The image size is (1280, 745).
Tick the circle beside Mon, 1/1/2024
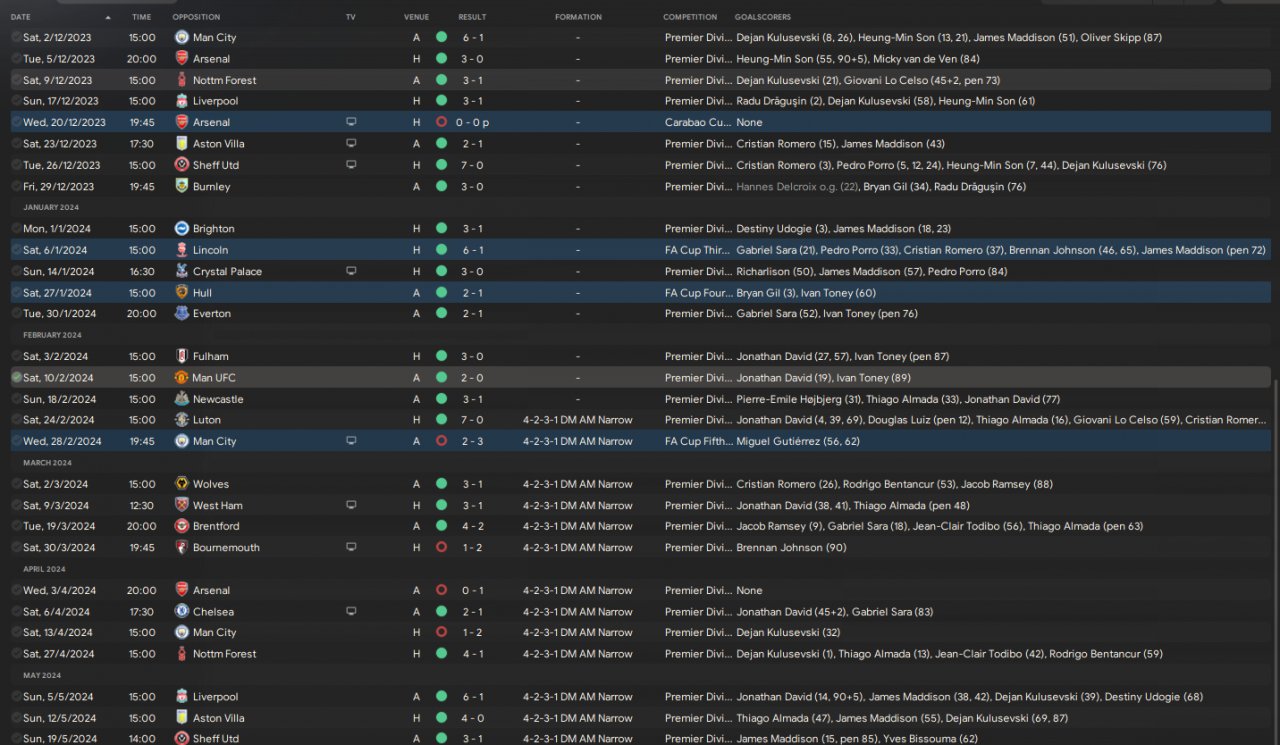16,229
